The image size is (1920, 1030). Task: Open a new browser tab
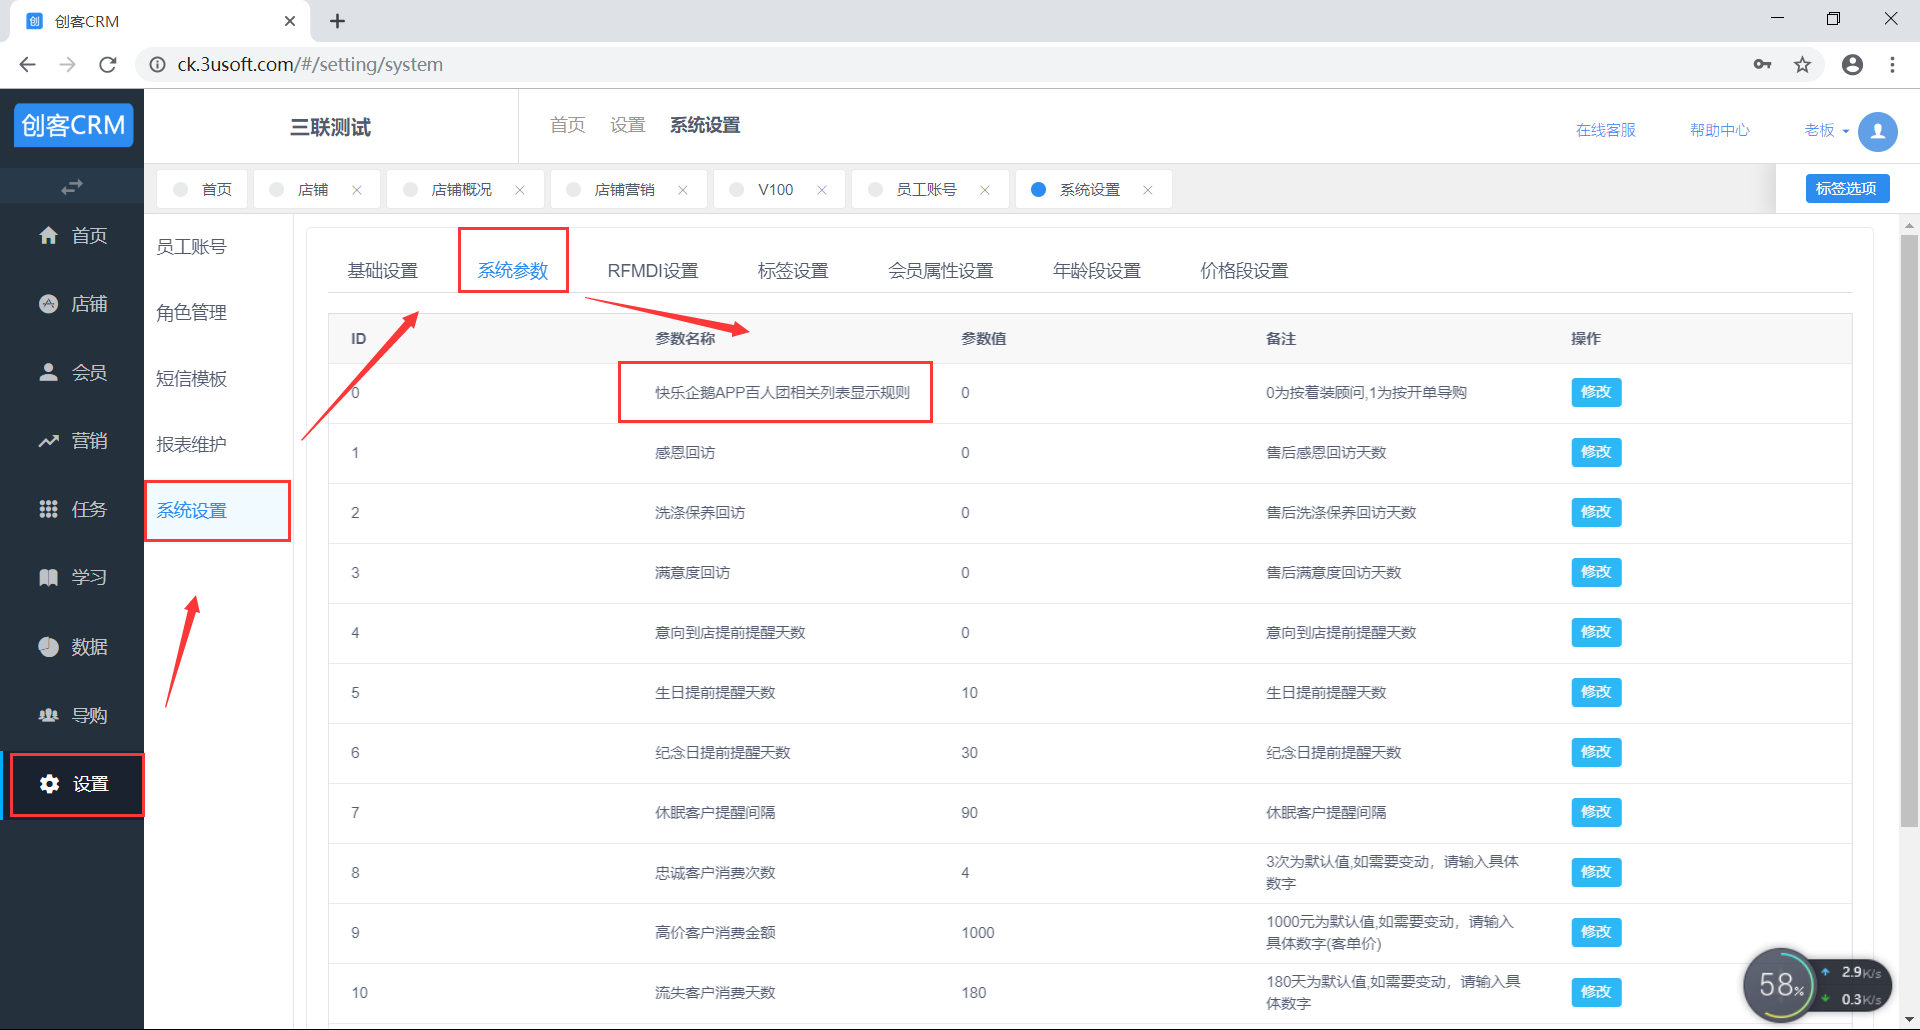click(x=338, y=21)
